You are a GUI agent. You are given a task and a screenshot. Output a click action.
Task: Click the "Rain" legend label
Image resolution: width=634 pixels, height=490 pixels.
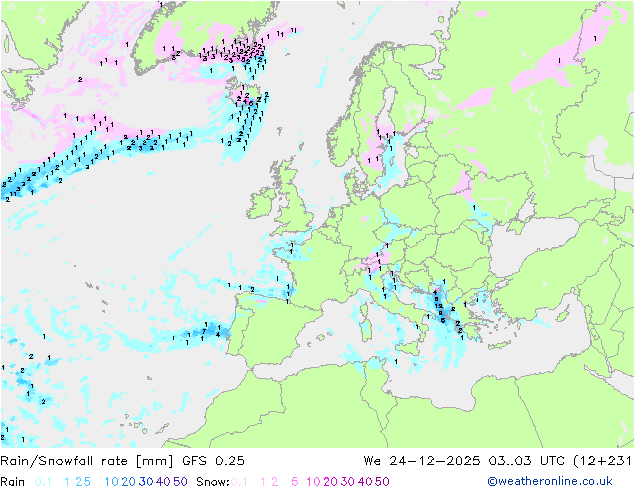click(13, 482)
